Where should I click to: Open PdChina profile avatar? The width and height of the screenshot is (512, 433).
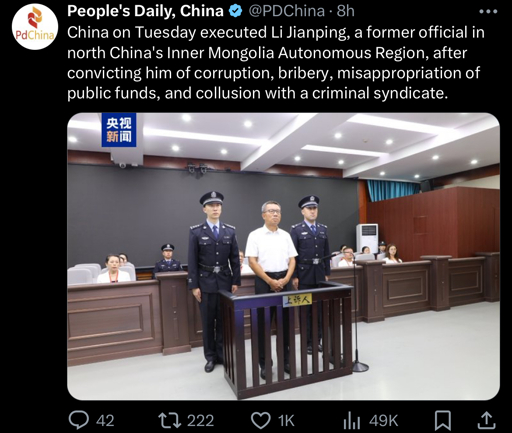(x=35, y=27)
